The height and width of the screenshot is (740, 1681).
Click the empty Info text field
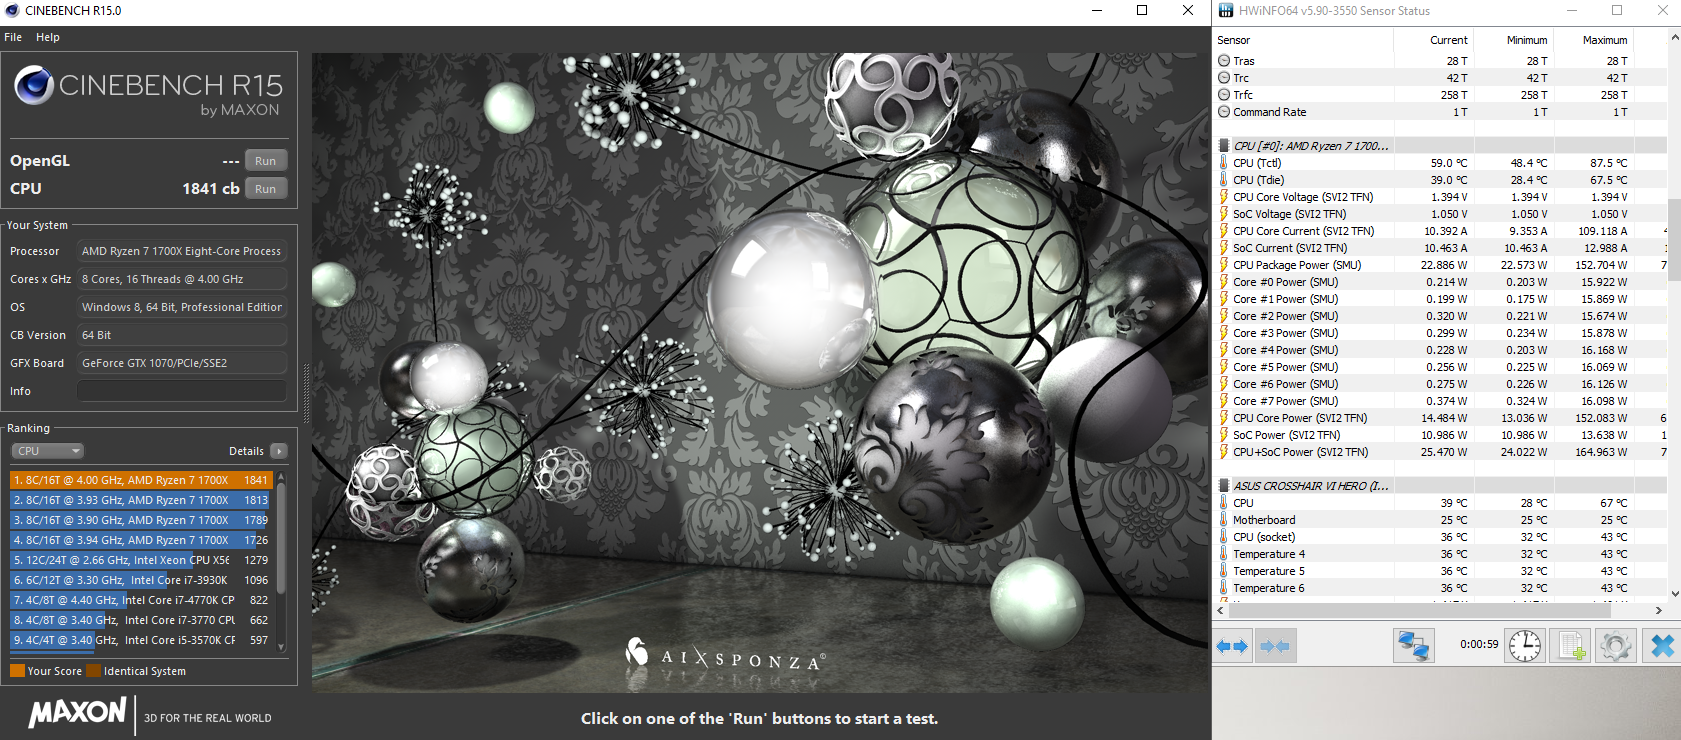[183, 391]
